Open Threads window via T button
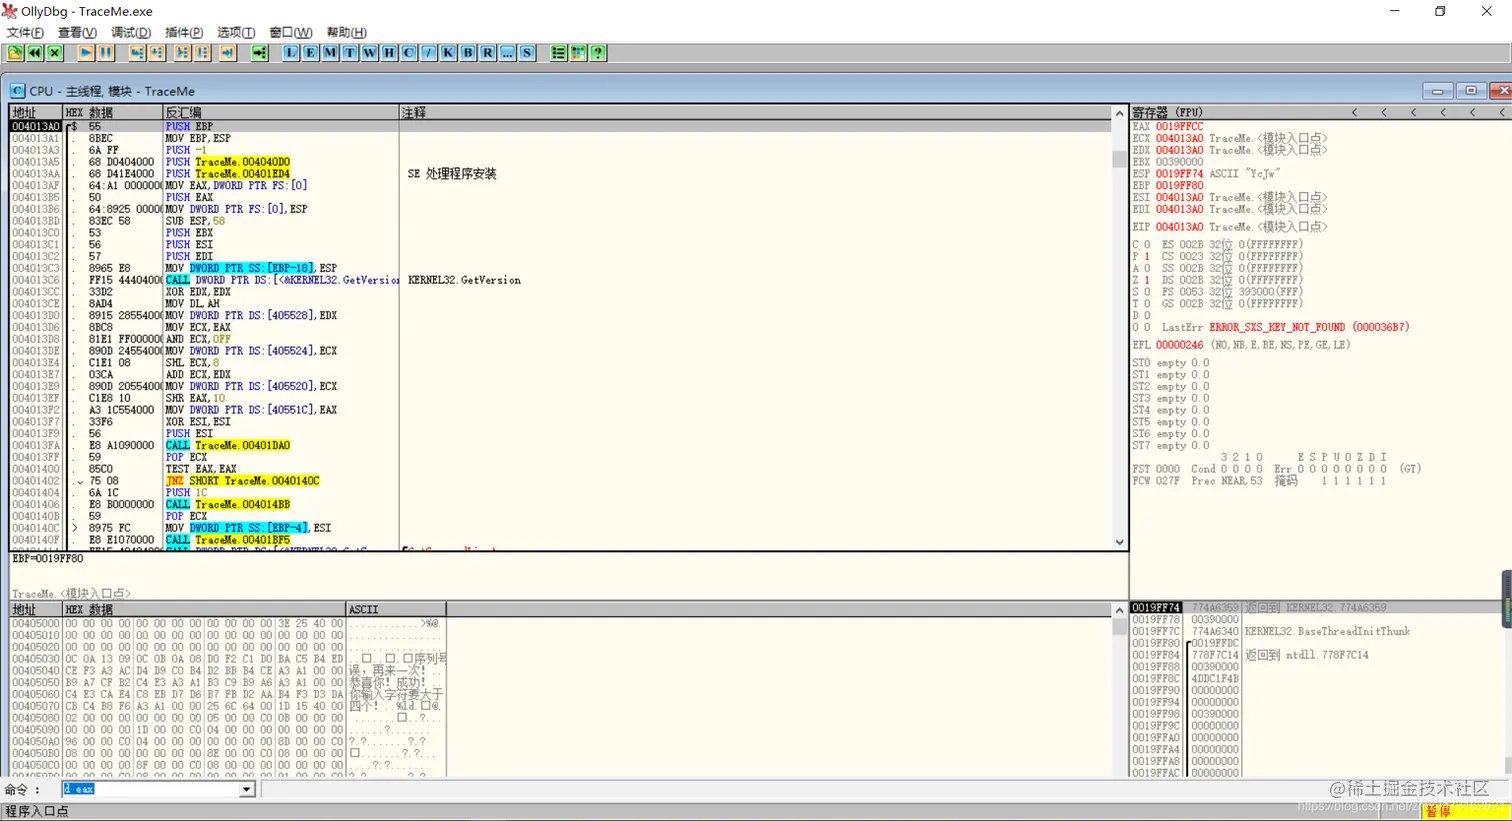 pos(350,53)
